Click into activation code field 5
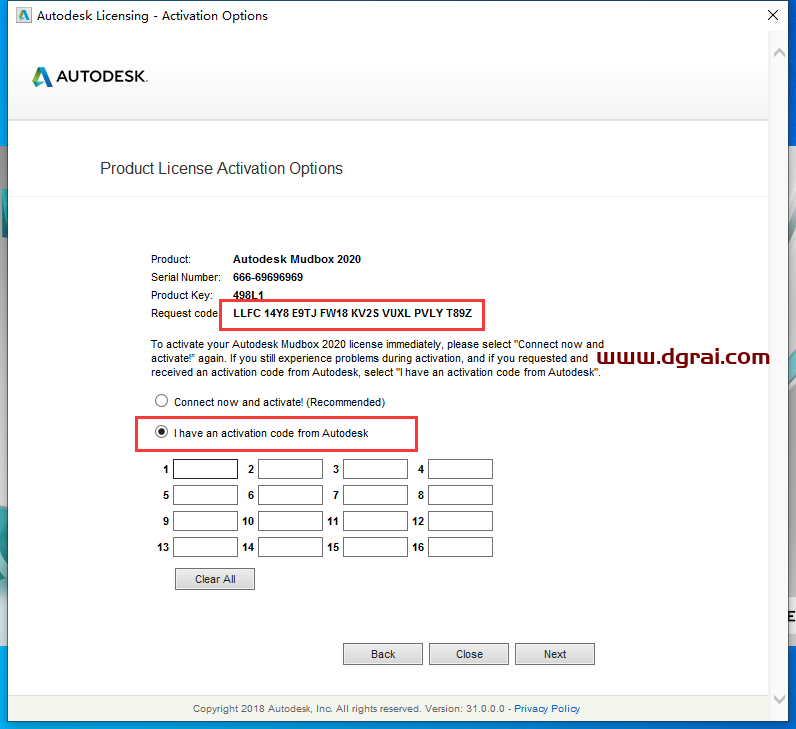Screen dimensions: 796x729 click(x=205, y=495)
